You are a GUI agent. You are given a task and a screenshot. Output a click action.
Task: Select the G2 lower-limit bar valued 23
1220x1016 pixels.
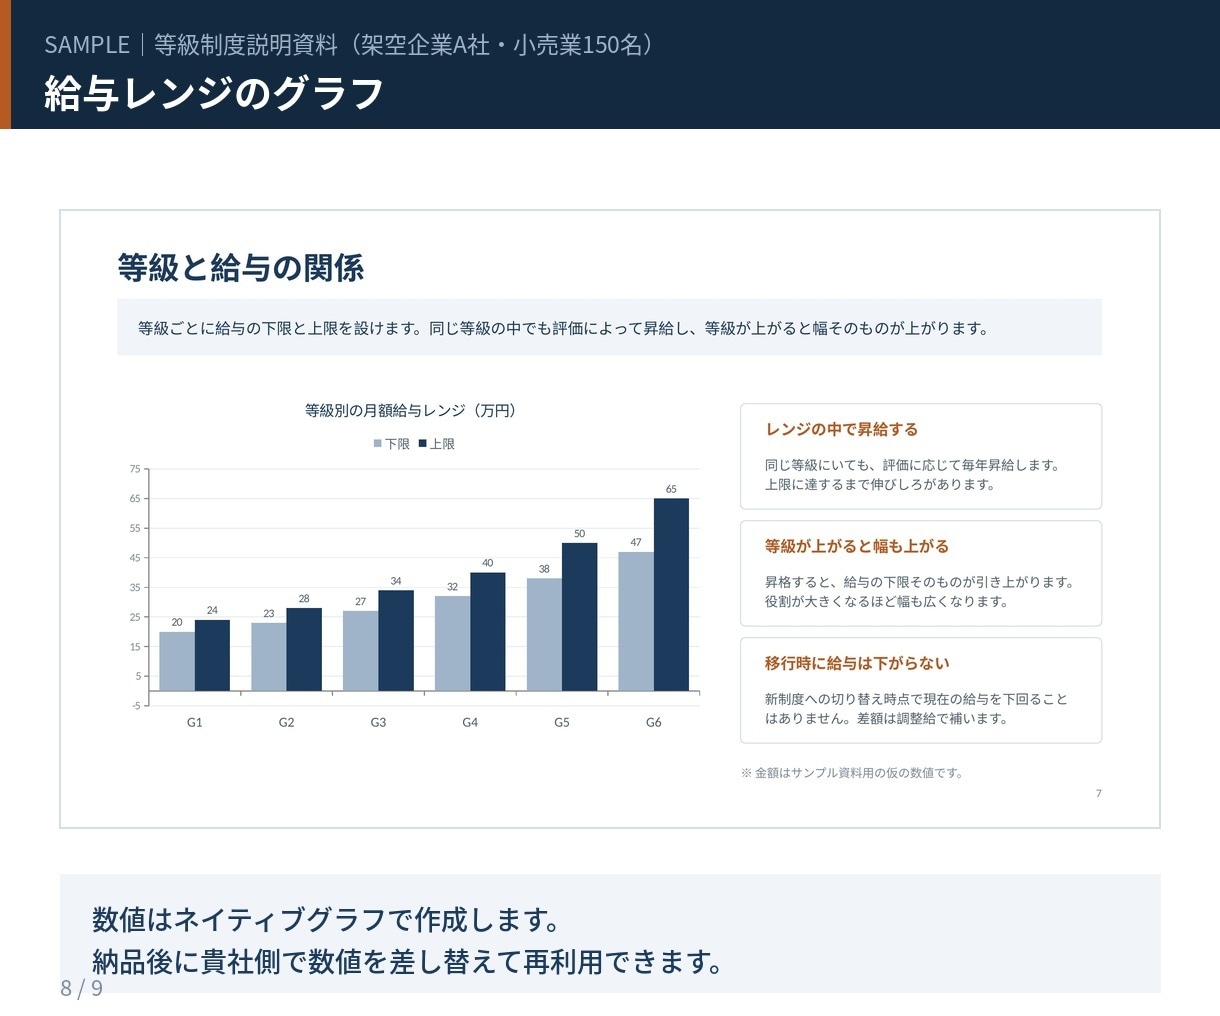pos(269,657)
